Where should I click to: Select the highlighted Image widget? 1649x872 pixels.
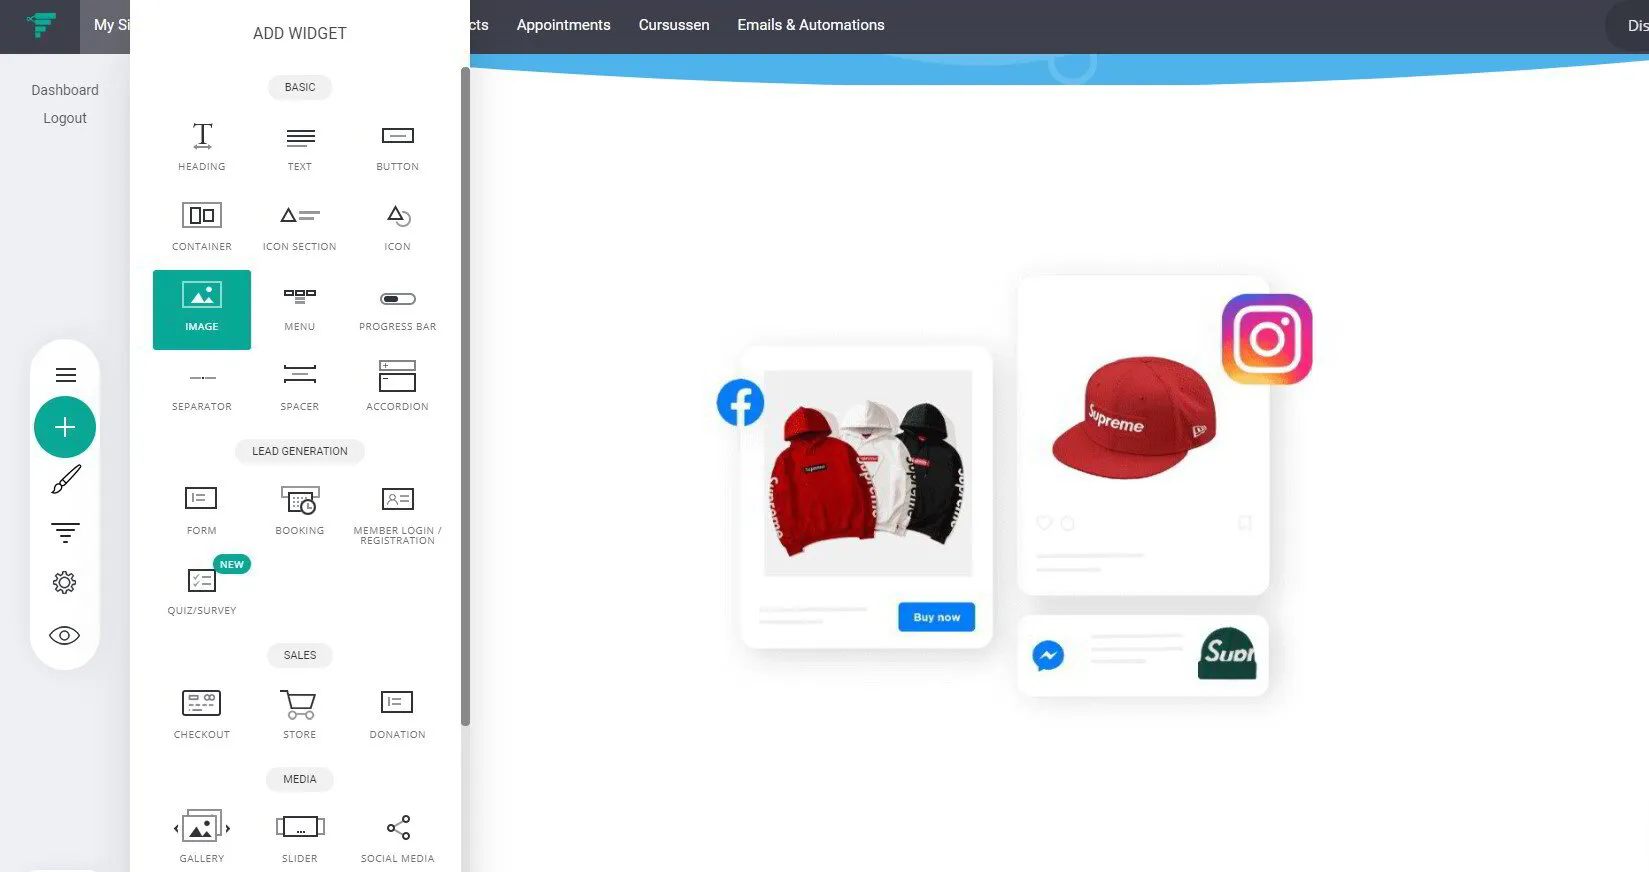pyautogui.click(x=202, y=309)
